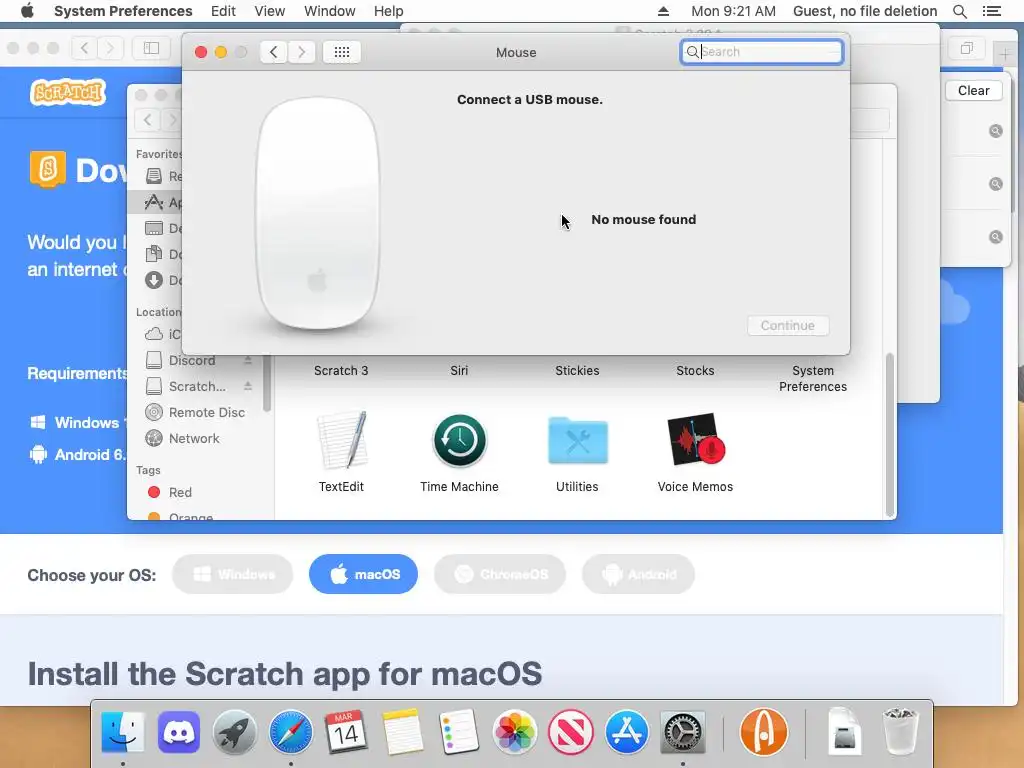Go forward in Mouse preferences window
The image size is (1024, 768).
coord(301,52)
